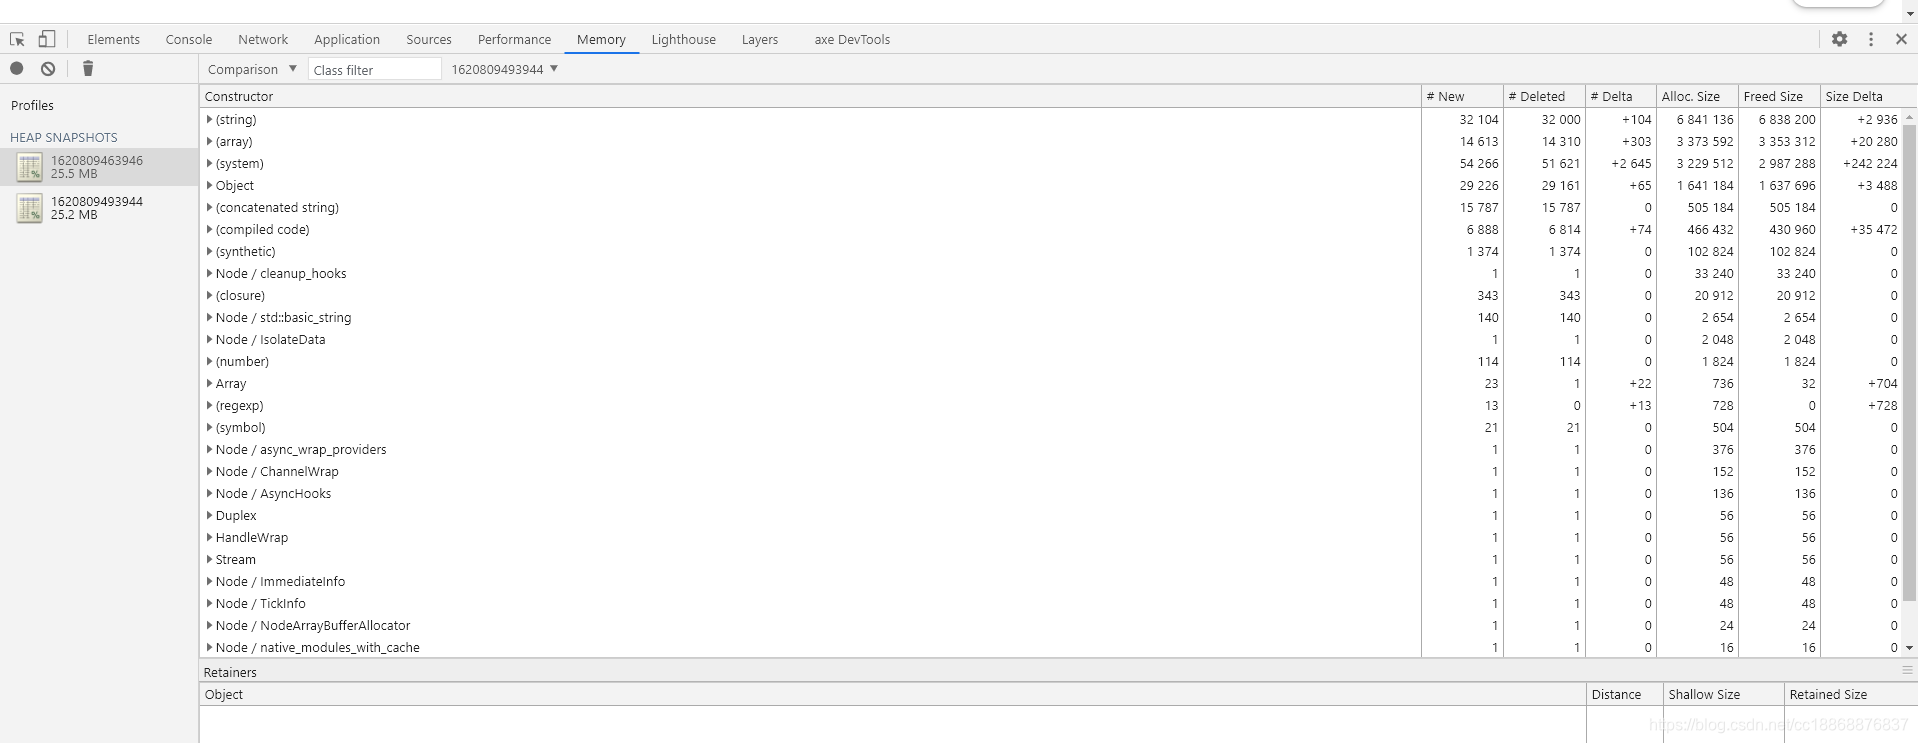This screenshot has height=743, width=1918.
Task: Expand Node / async_wrap_providers row
Action: (209, 449)
